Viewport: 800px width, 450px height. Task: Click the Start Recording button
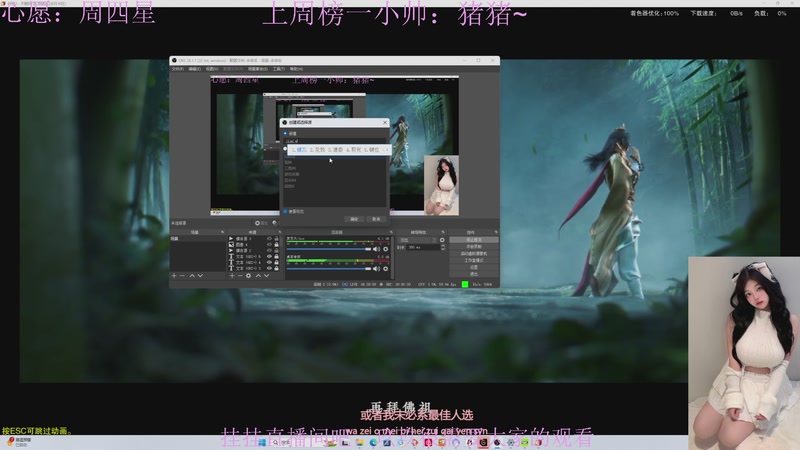[x=474, y=246]
